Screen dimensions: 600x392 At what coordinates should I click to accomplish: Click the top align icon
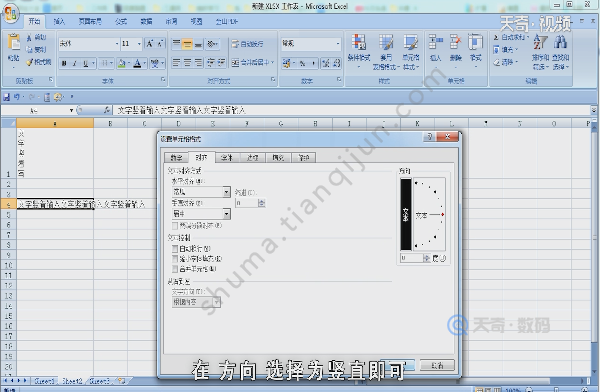pos(176,44)
